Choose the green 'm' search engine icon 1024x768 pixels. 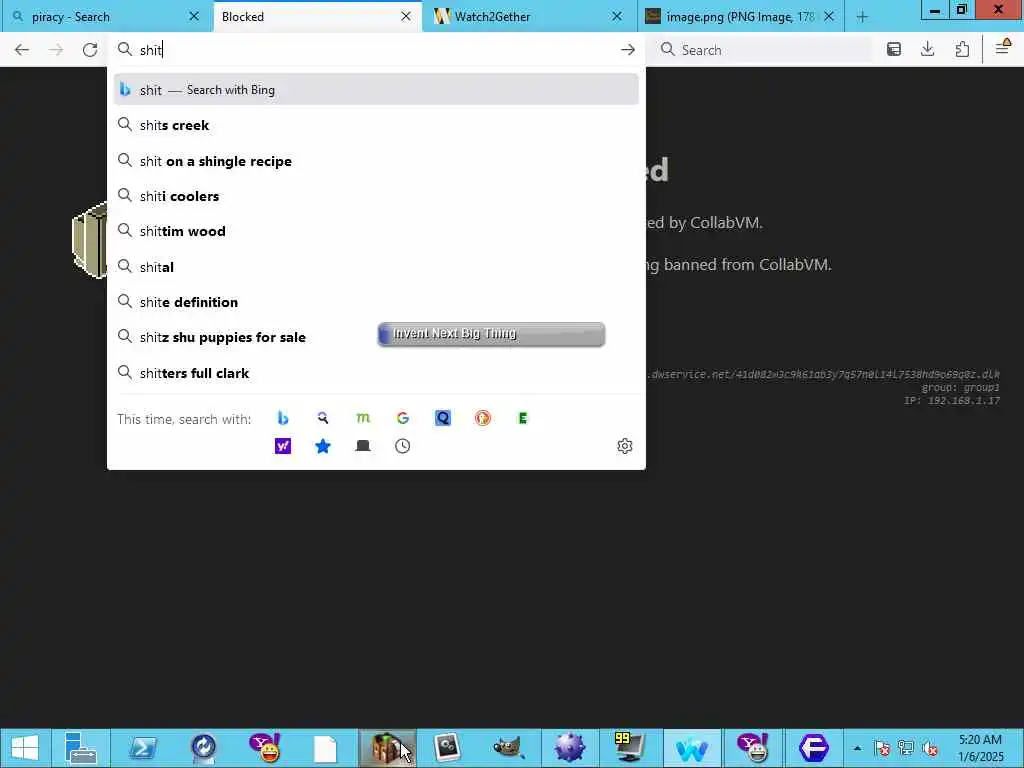[363, 418]
